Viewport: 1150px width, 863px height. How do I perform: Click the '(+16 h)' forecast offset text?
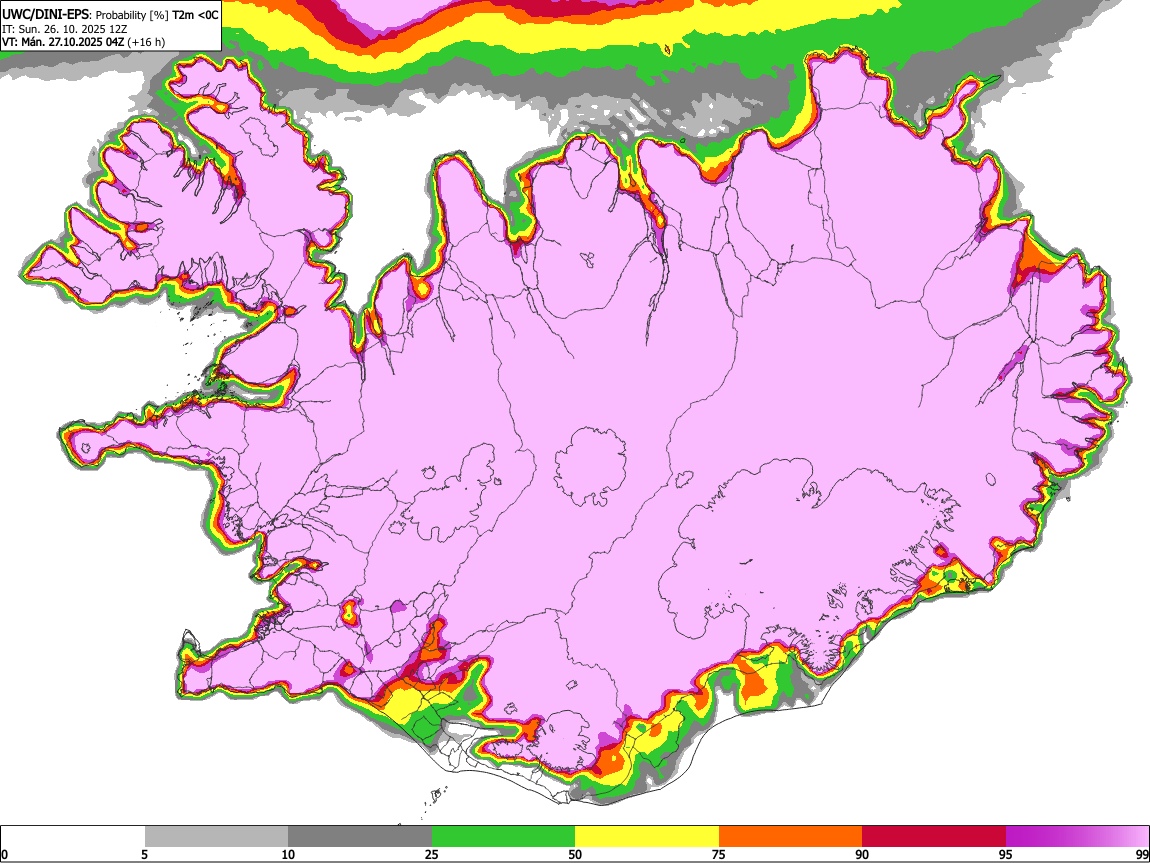pos(146,42)
